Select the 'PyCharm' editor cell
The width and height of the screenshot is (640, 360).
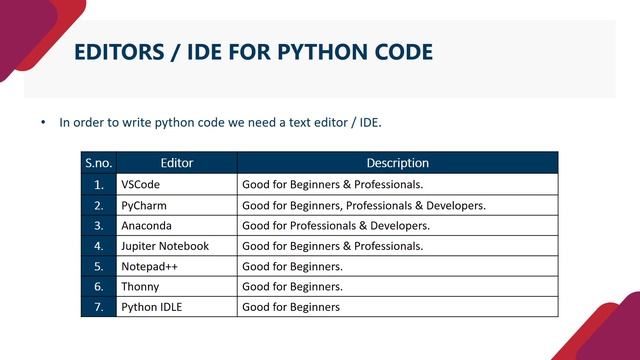177,205
